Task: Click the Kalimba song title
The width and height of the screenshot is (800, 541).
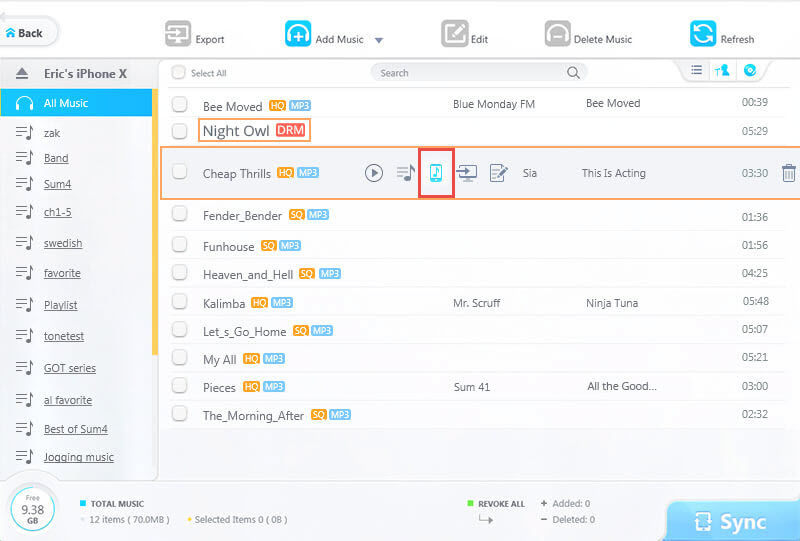Action: 224,304
